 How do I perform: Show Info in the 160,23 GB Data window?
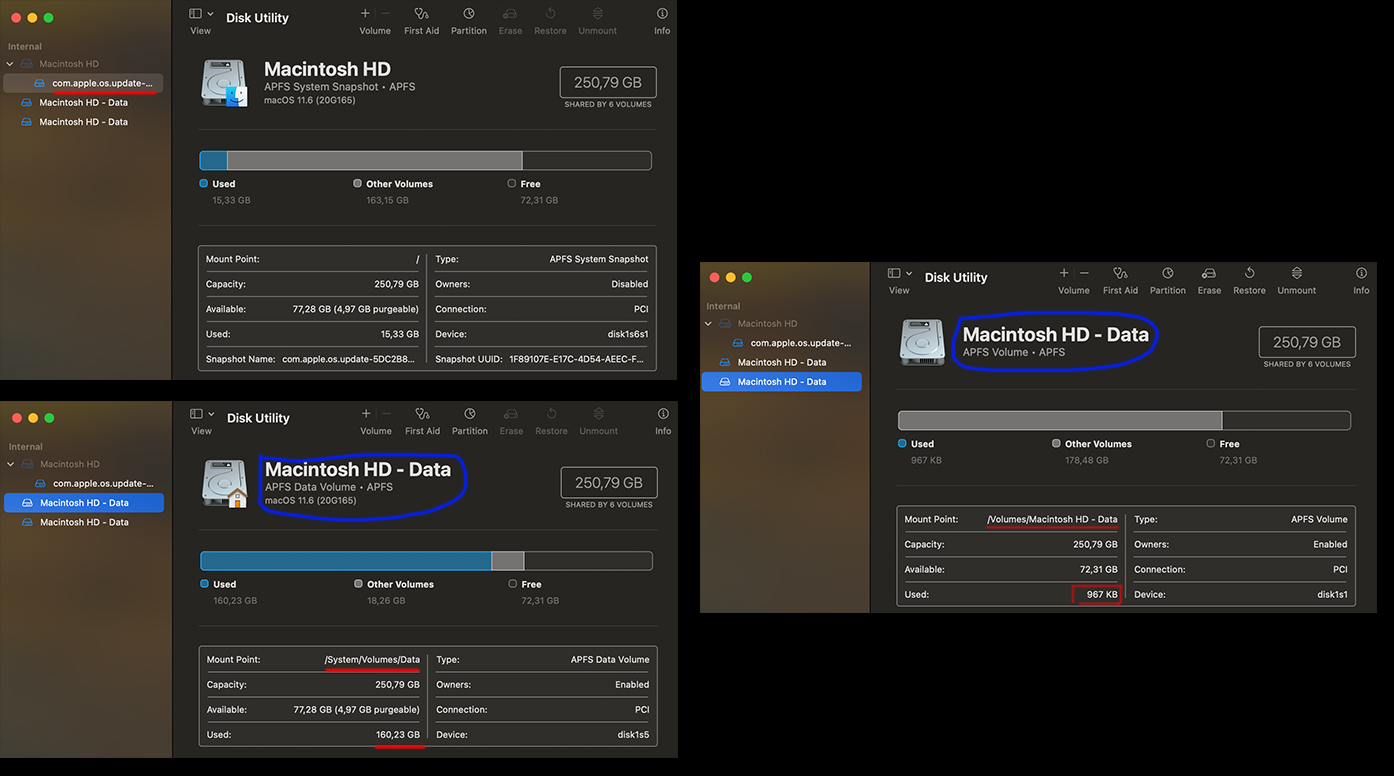click(663, 414)
